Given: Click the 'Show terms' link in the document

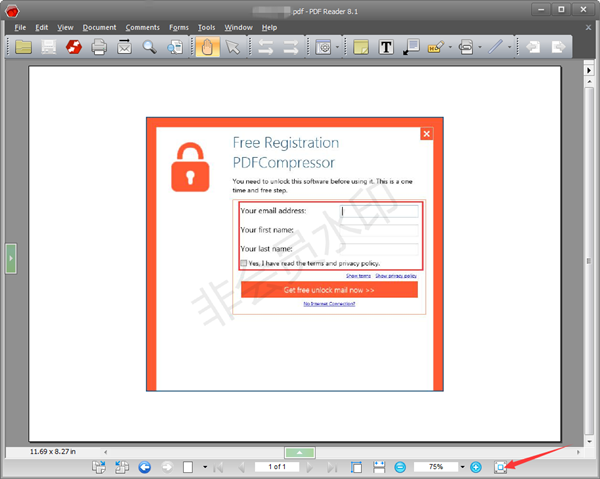Looking at the screenshot, I should click(359, 276).
